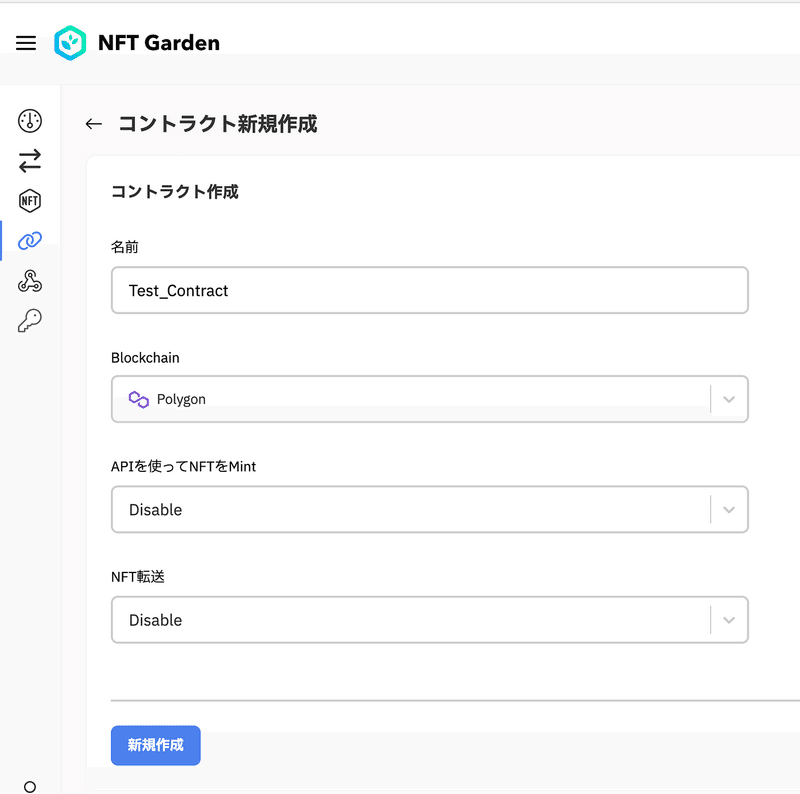Click the small circle icon at sidebar bottom
800x794 pixels.
tap(30, 786)
